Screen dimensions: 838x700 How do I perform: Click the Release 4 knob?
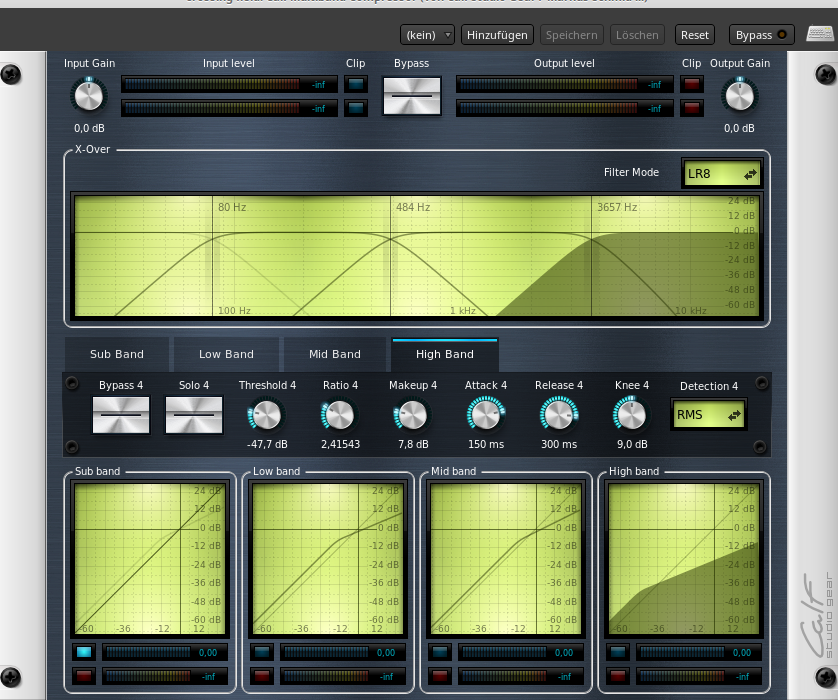coord(558,415)
